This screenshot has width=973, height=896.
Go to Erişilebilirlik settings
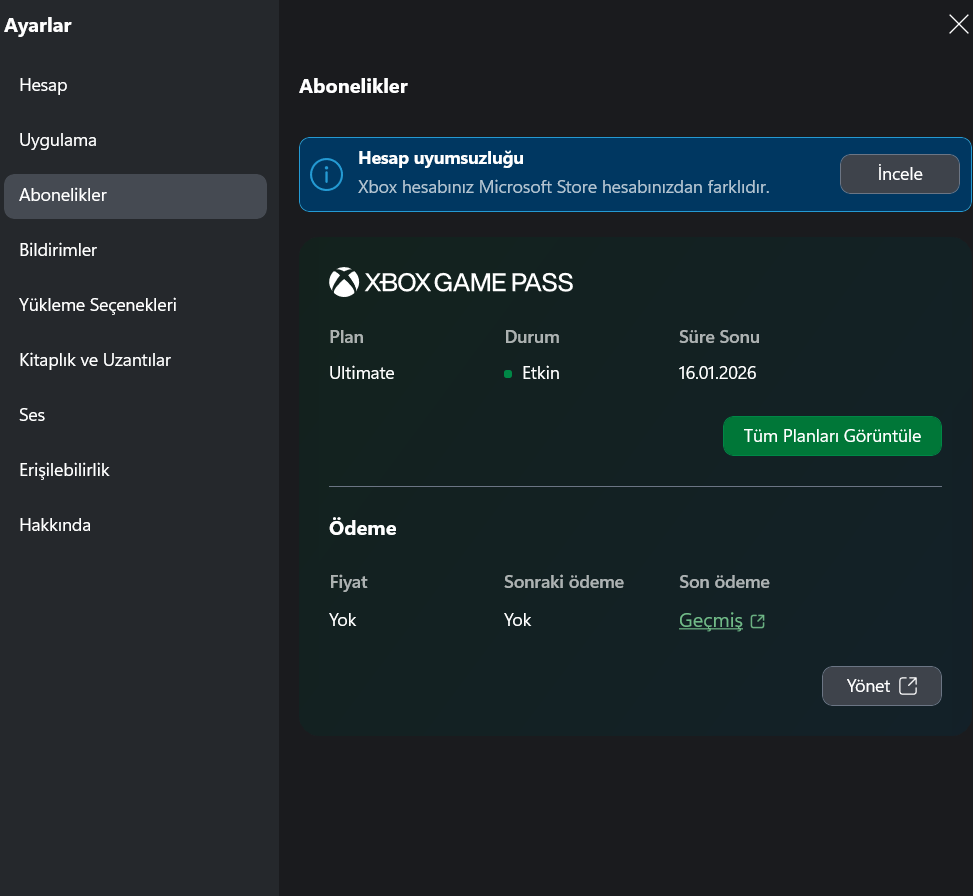135,470
